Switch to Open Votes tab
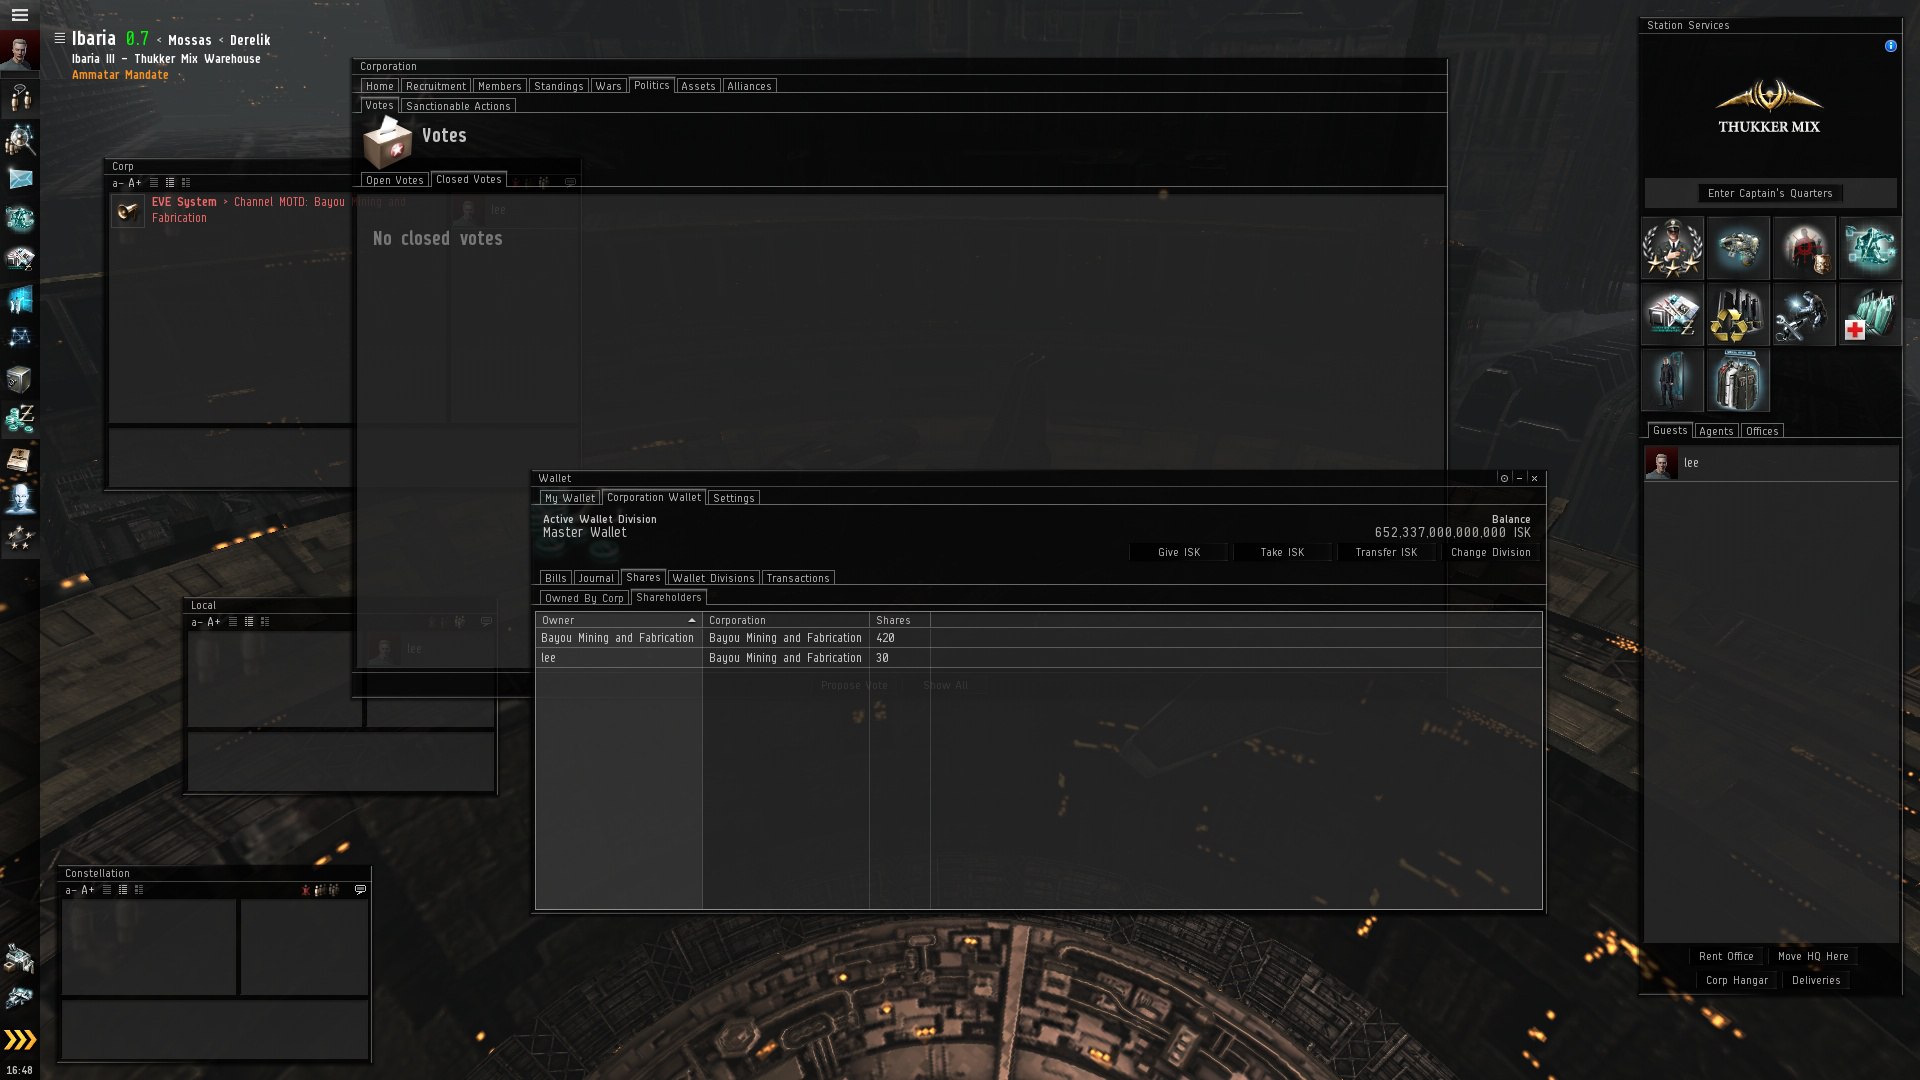The width and height of the screenshot is (1920, 1080). [394, 180]
